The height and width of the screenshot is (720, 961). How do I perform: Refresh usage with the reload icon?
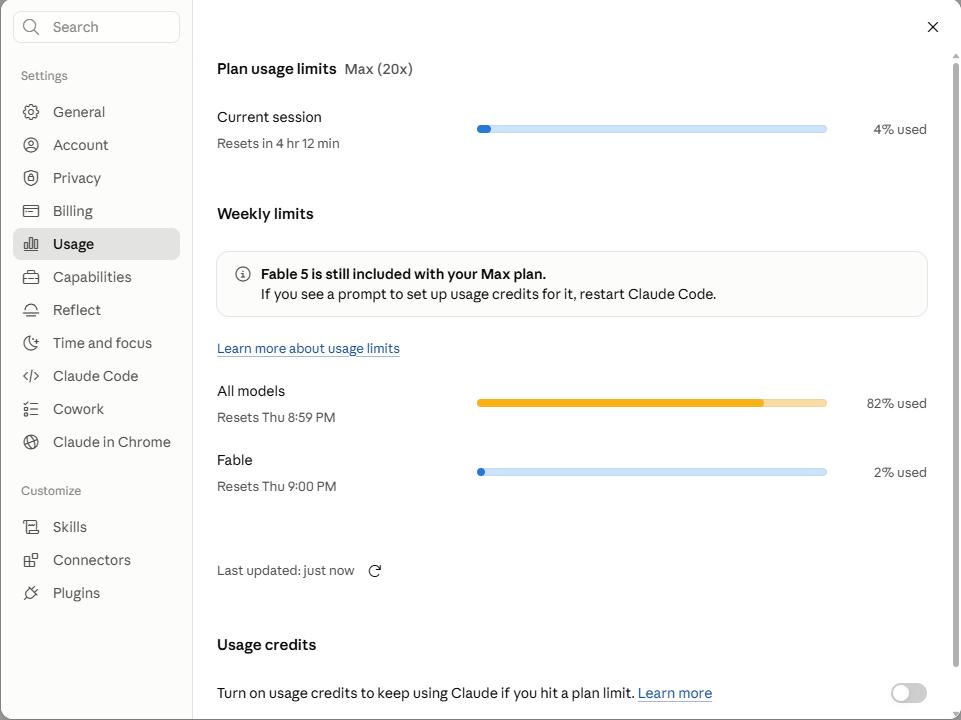[374, 571]
